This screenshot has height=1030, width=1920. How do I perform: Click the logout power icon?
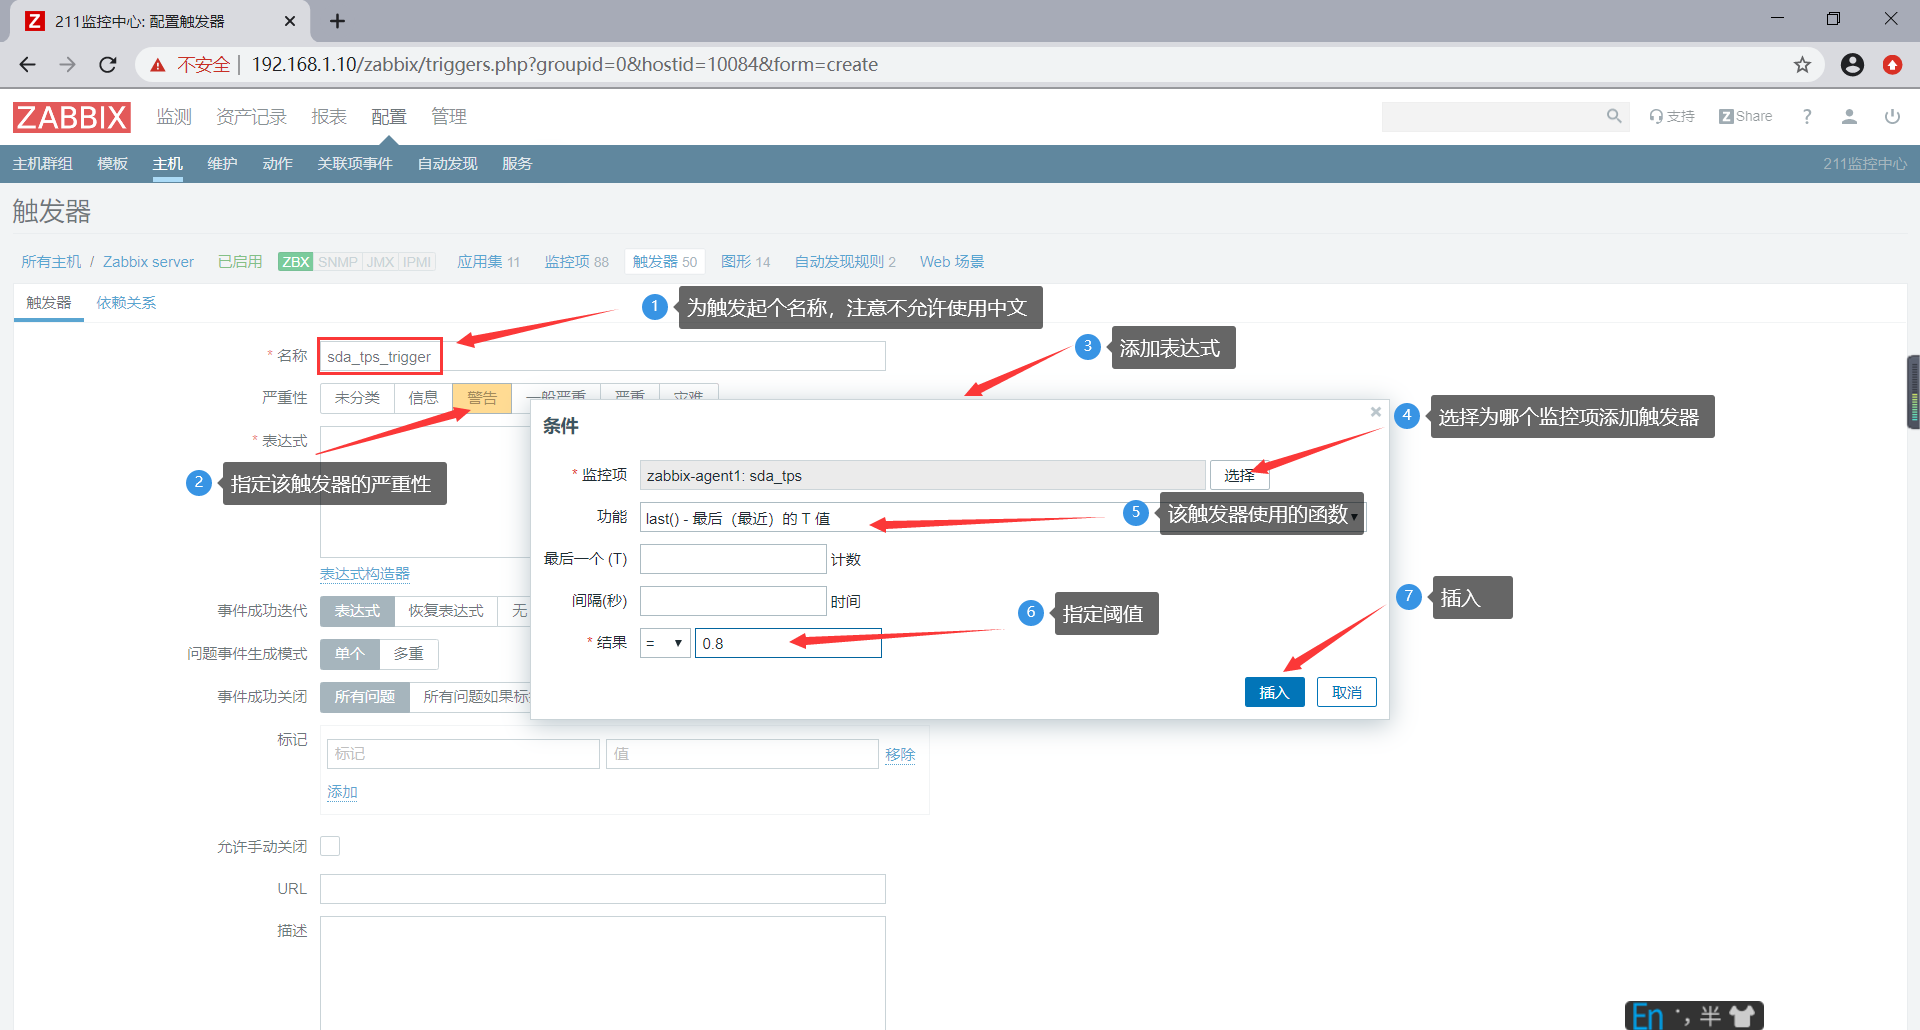pyautogui.click(x=1892, y=117)
